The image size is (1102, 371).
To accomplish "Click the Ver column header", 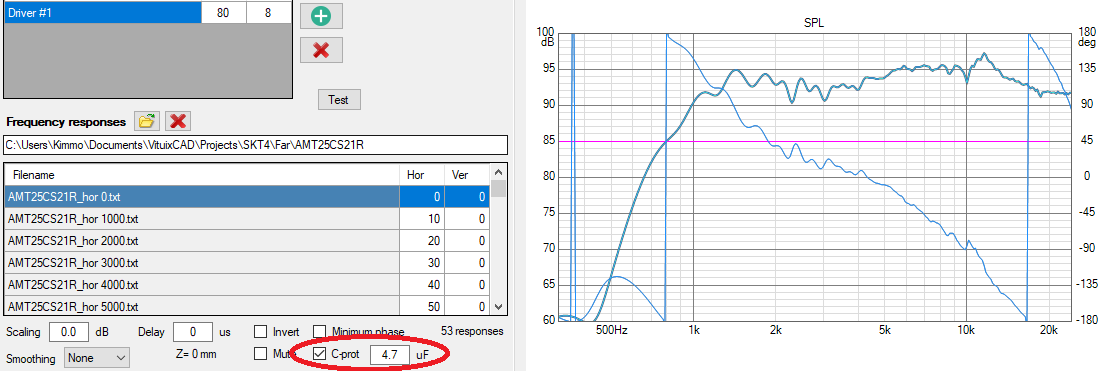I will (467, 175).
